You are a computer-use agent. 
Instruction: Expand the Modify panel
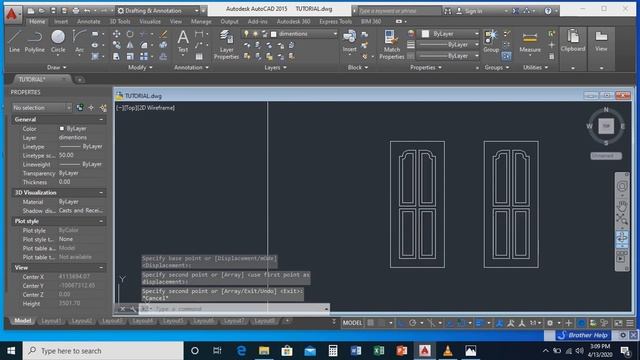click(x=140, y=67)
